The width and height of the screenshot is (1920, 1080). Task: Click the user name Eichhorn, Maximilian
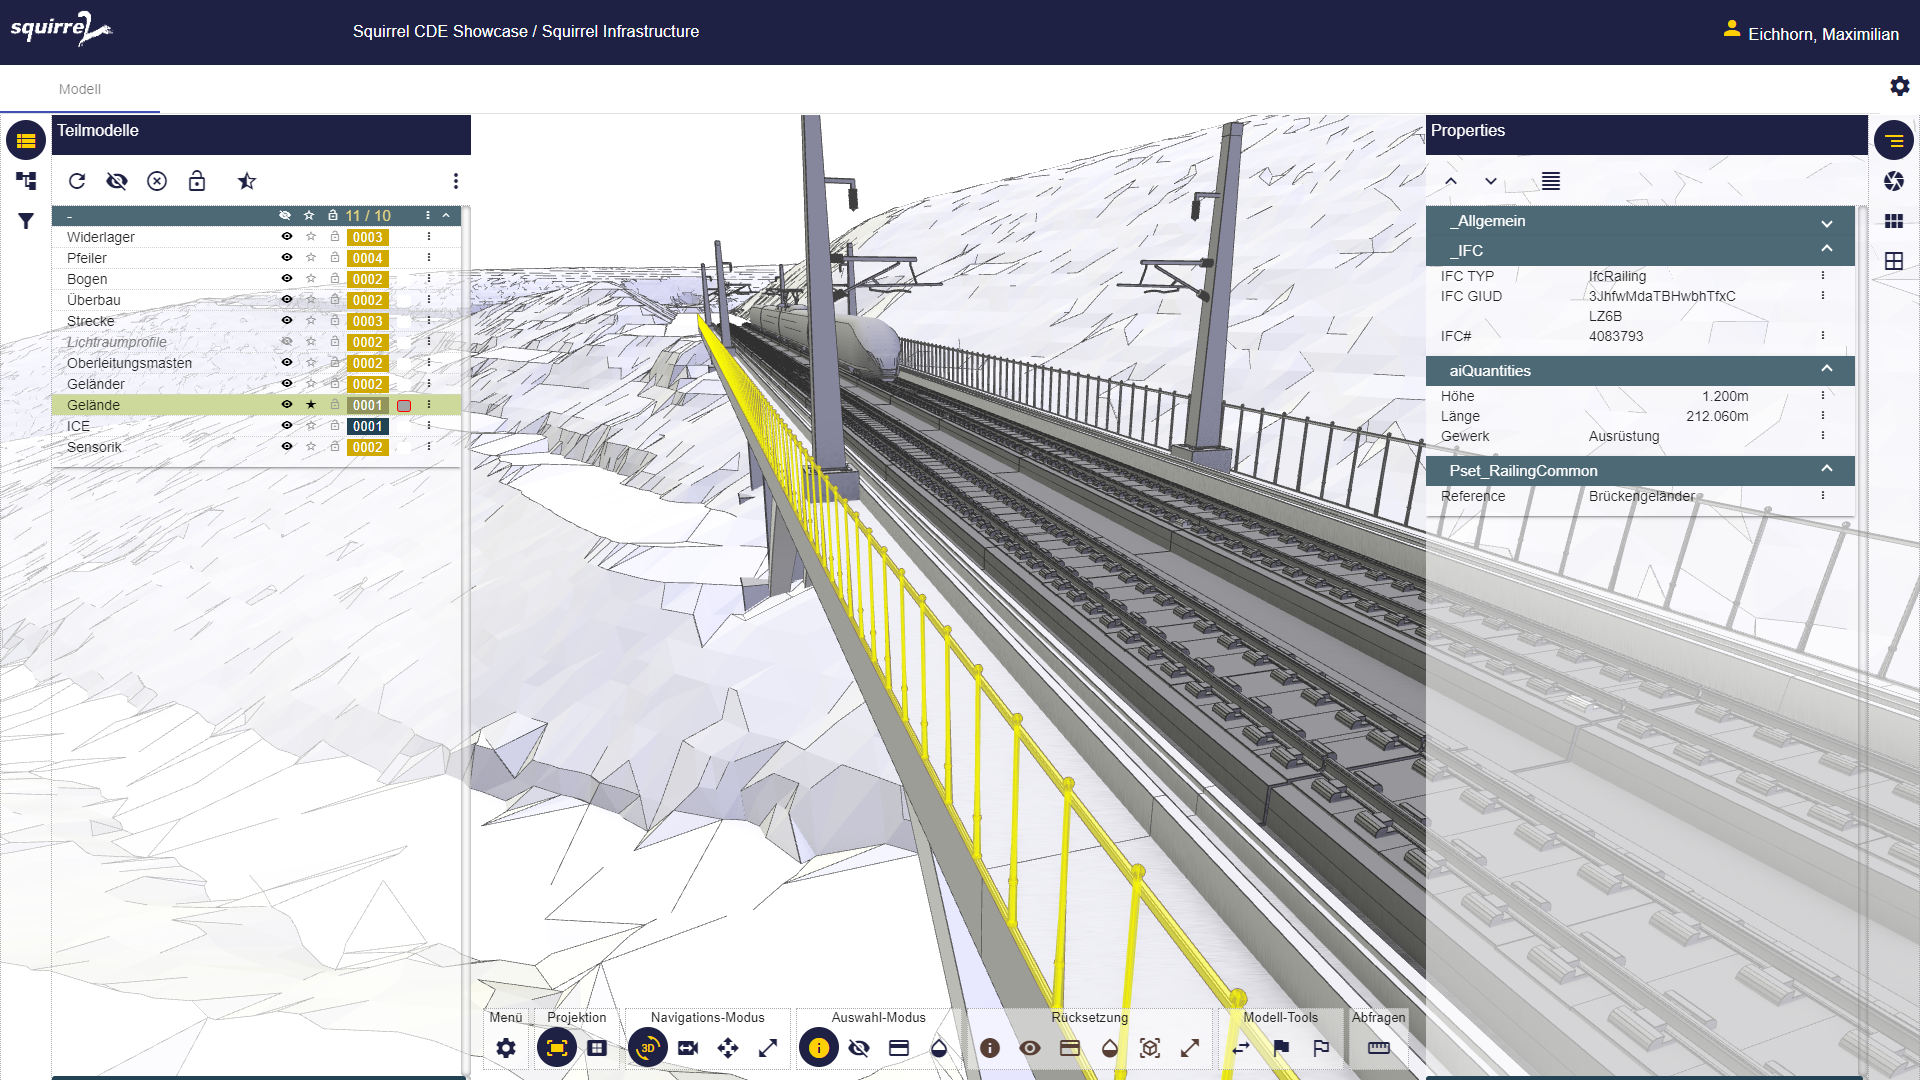pyautogui.click(x=1822, y=34)
